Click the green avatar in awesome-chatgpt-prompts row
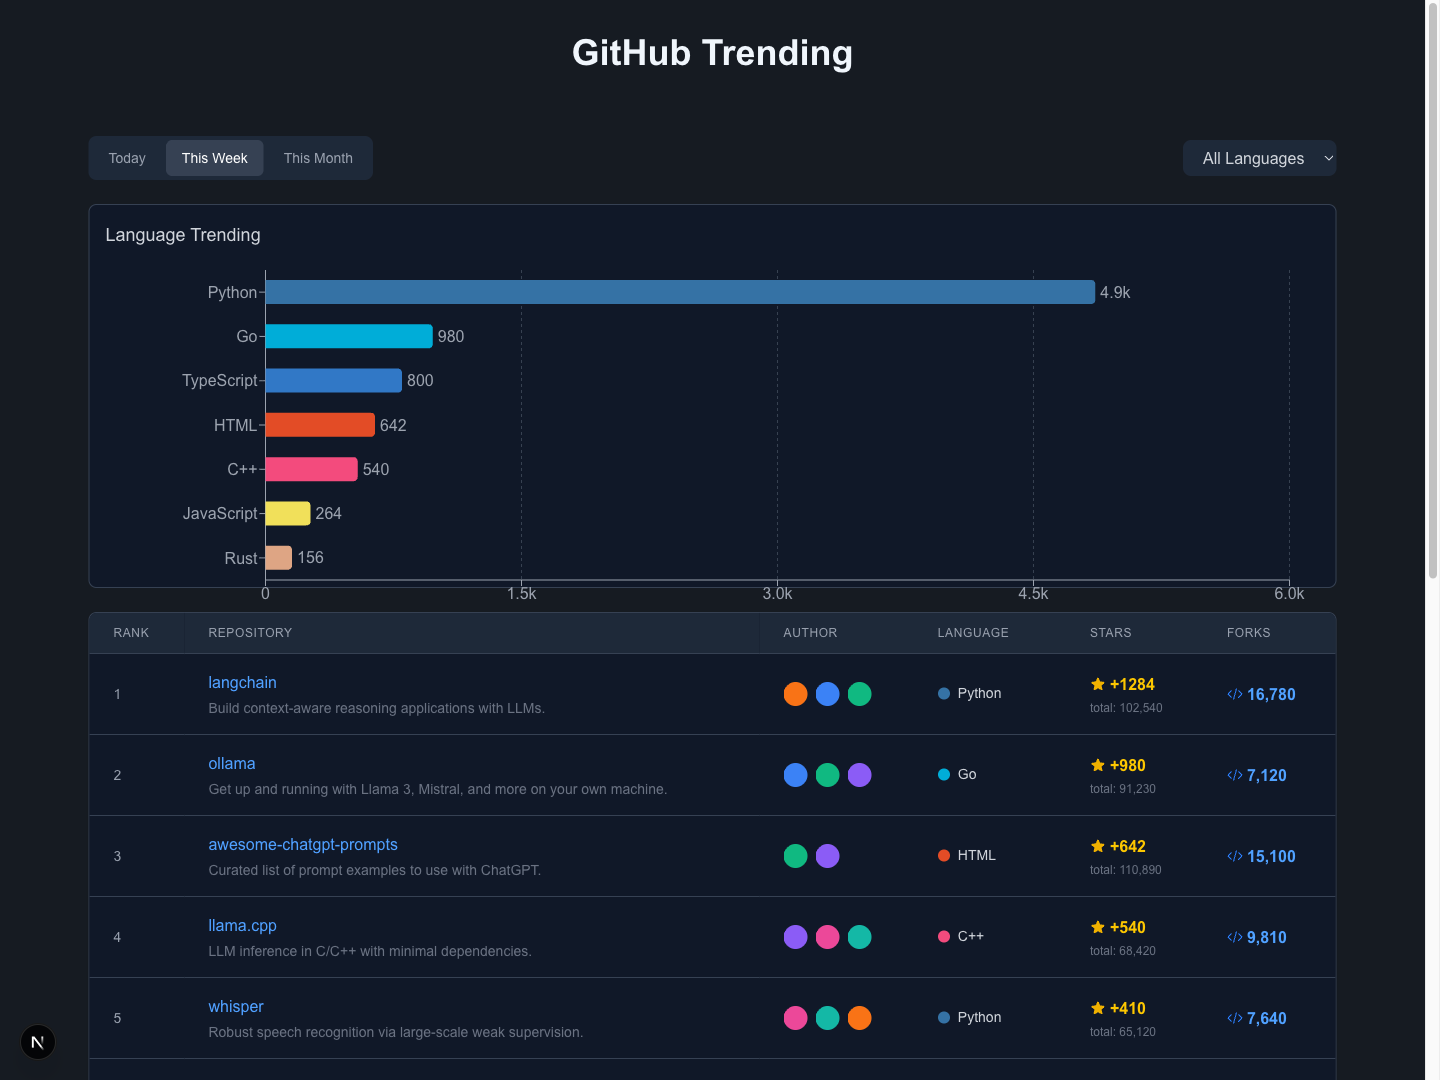Viewport: 1440px width, 1080px height. tap(796, 856)
